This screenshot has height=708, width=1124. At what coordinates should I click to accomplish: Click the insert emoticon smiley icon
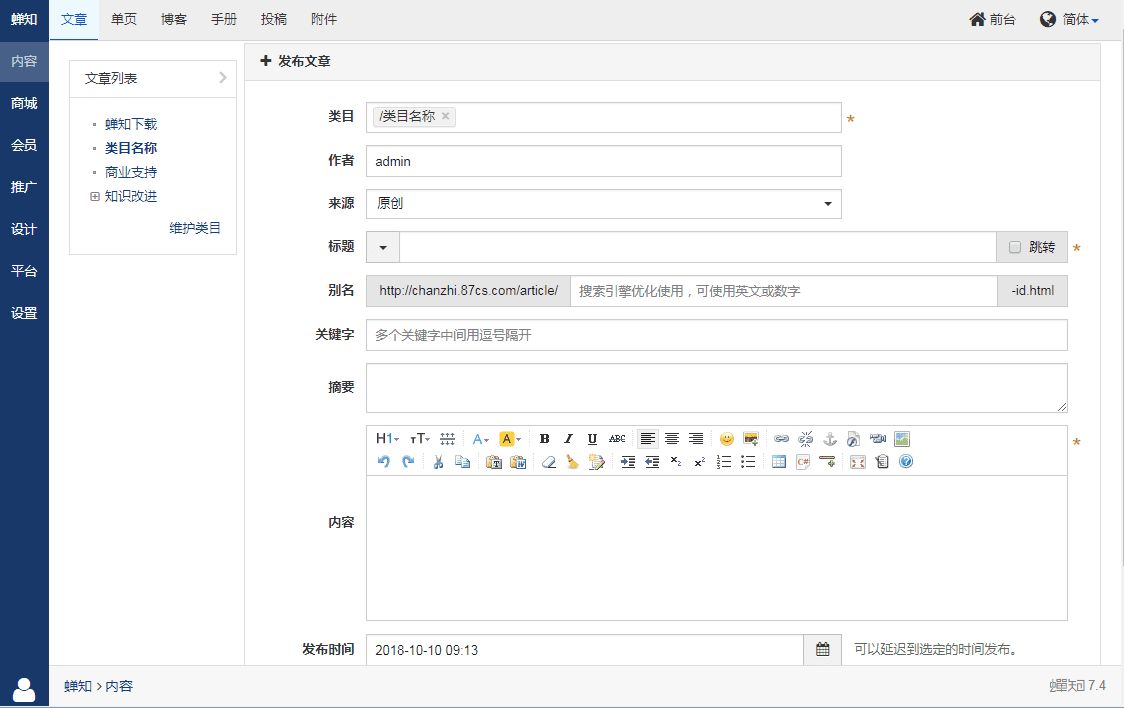(727, 439)
